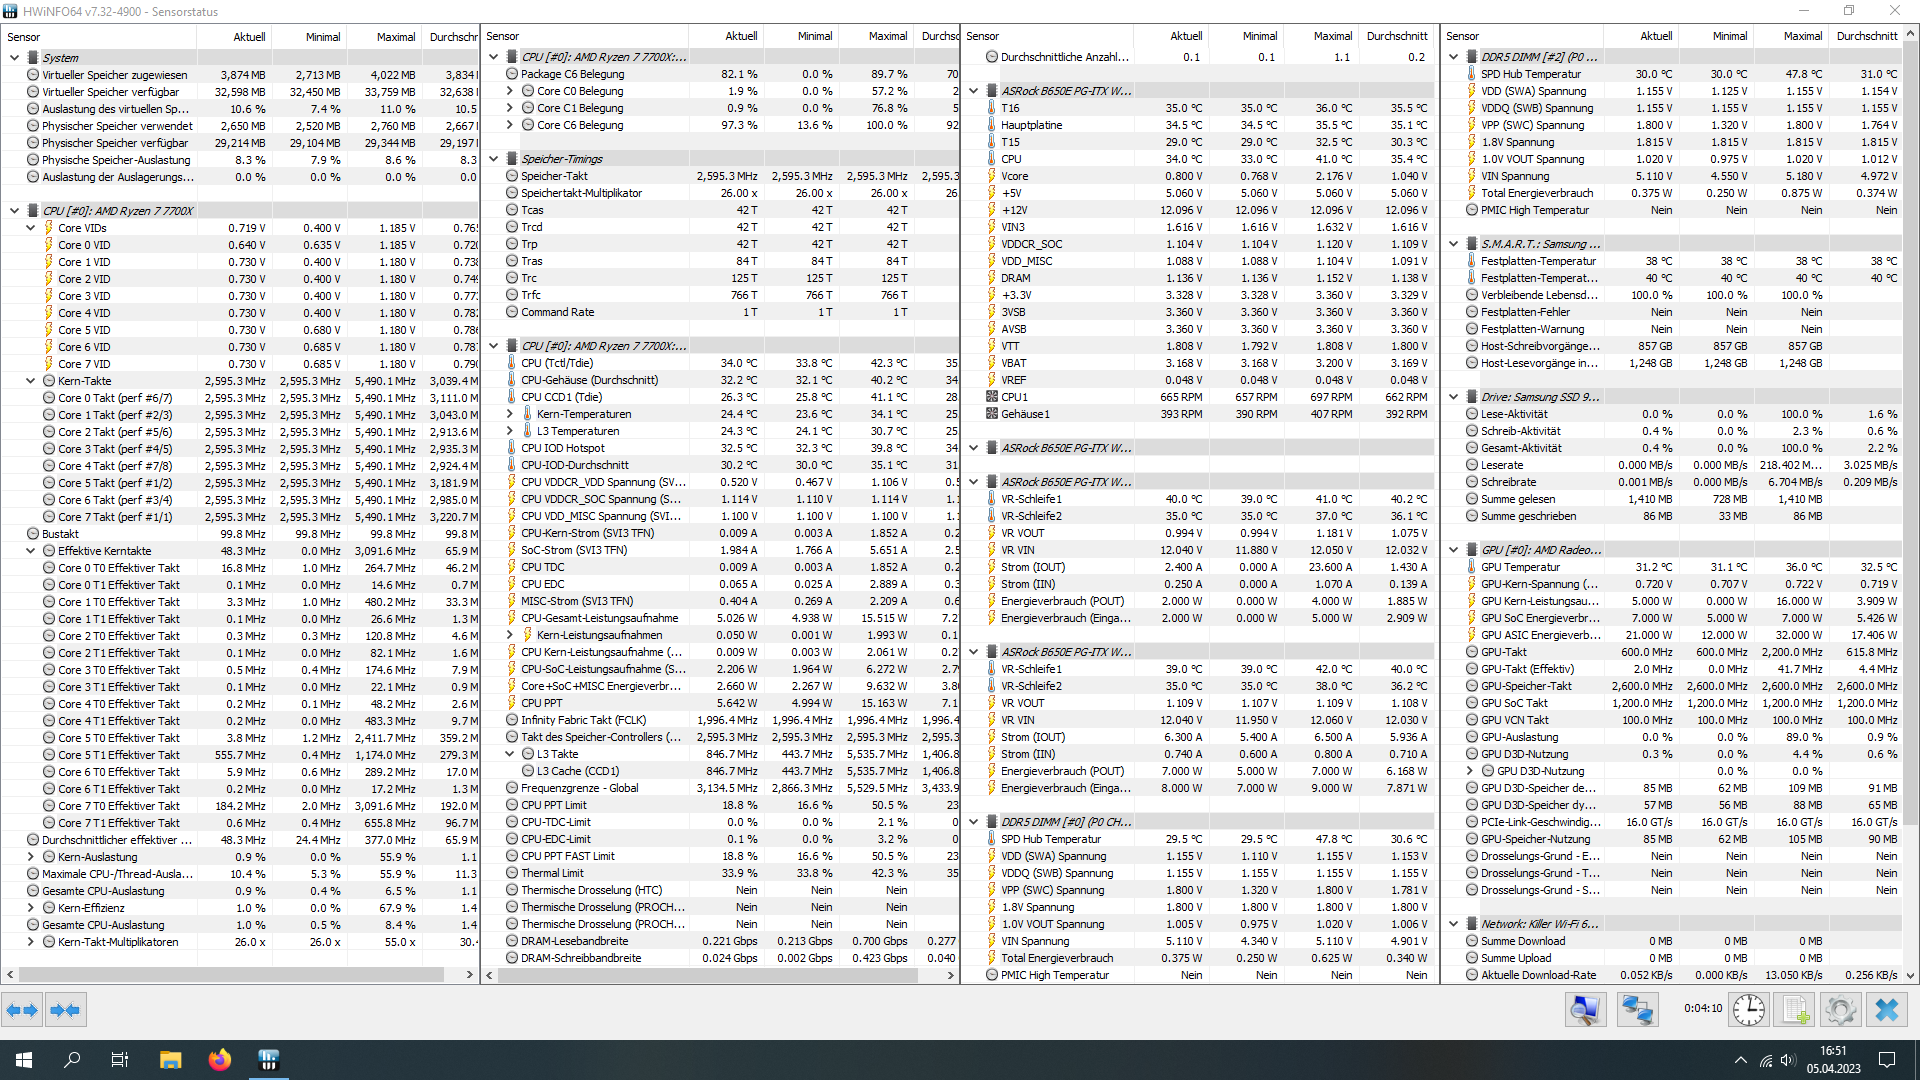Click the Durchschnitt header in fourth panel

(1866, 36)
